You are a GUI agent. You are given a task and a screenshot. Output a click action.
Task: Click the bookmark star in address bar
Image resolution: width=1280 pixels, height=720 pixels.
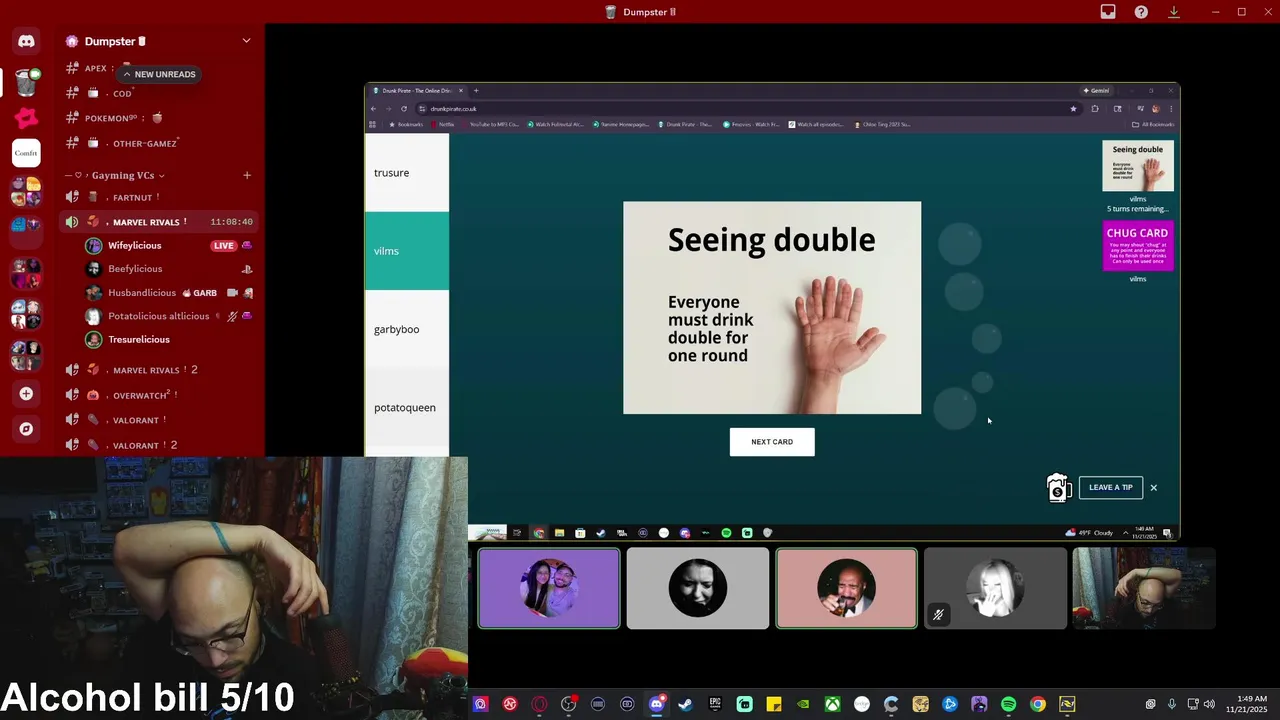point(1073,109)
